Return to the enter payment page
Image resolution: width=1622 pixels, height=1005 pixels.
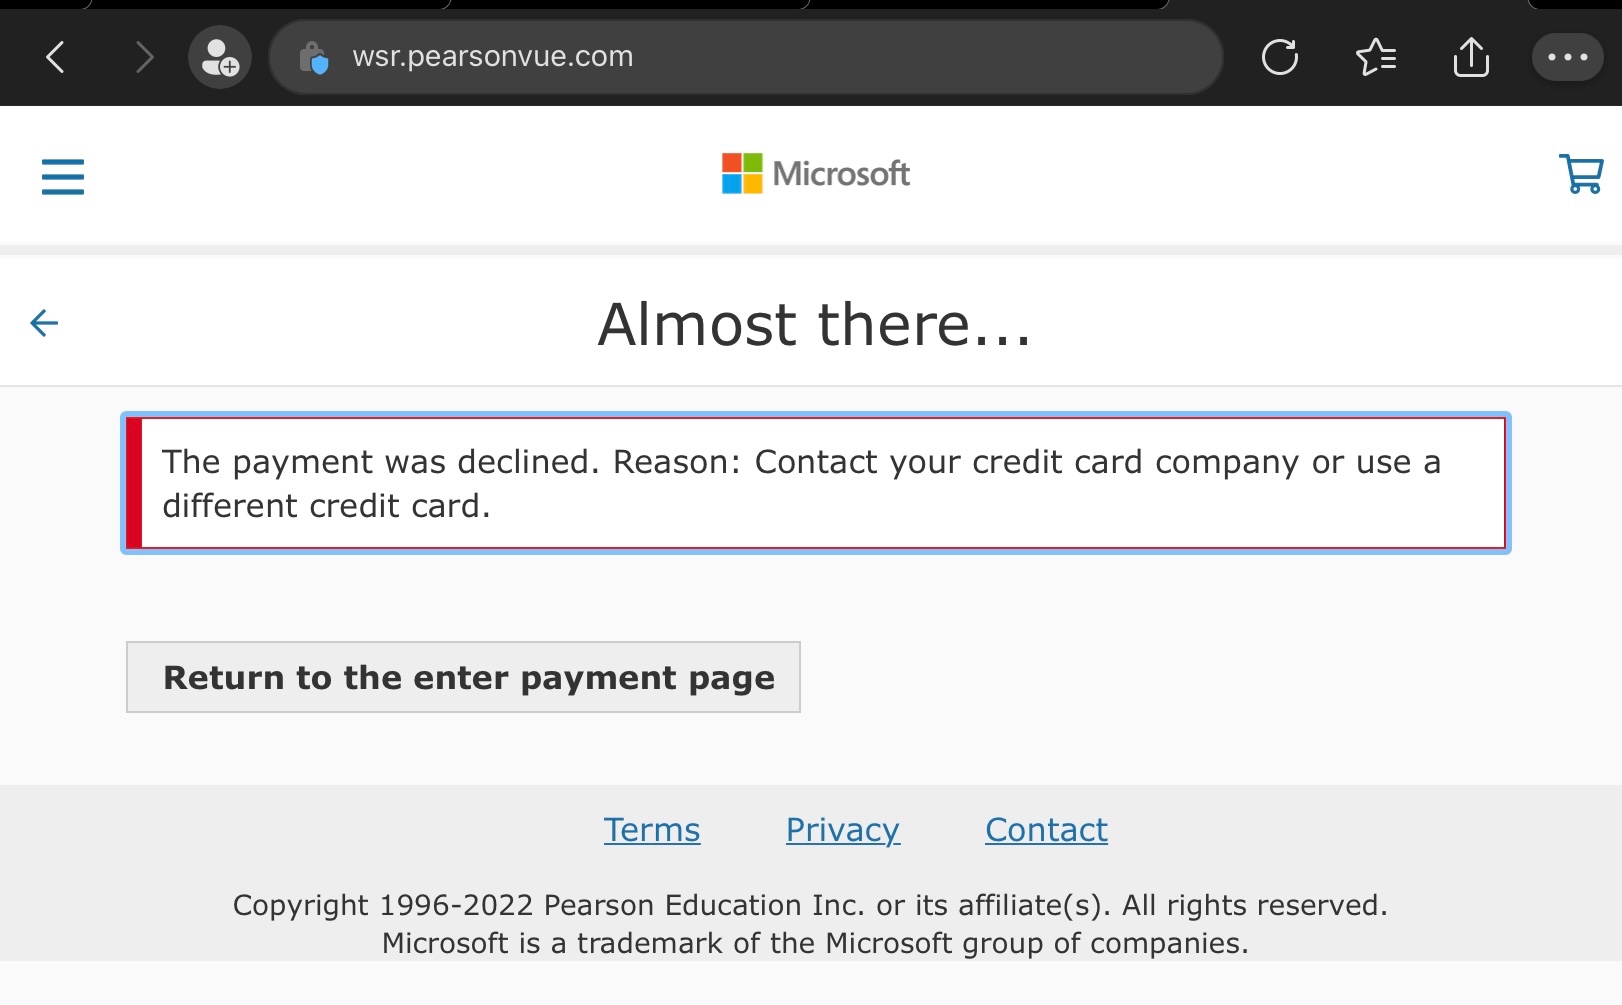(x=463, y=677)
